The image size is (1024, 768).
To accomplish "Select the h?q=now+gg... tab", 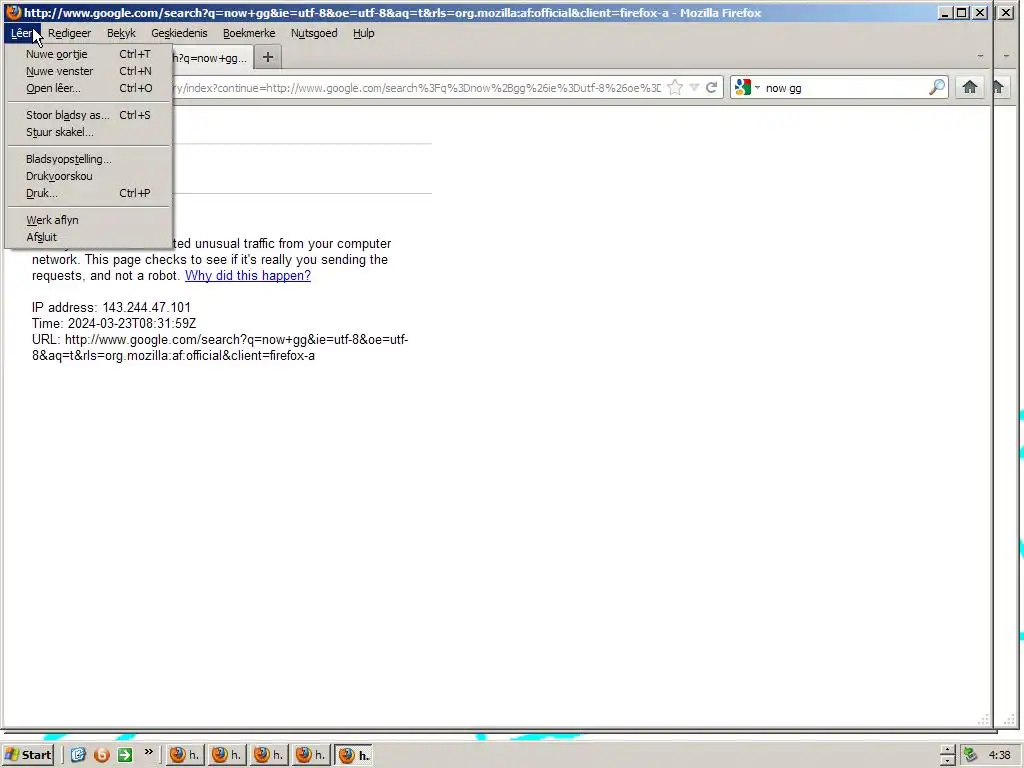I will coord(210,57).
